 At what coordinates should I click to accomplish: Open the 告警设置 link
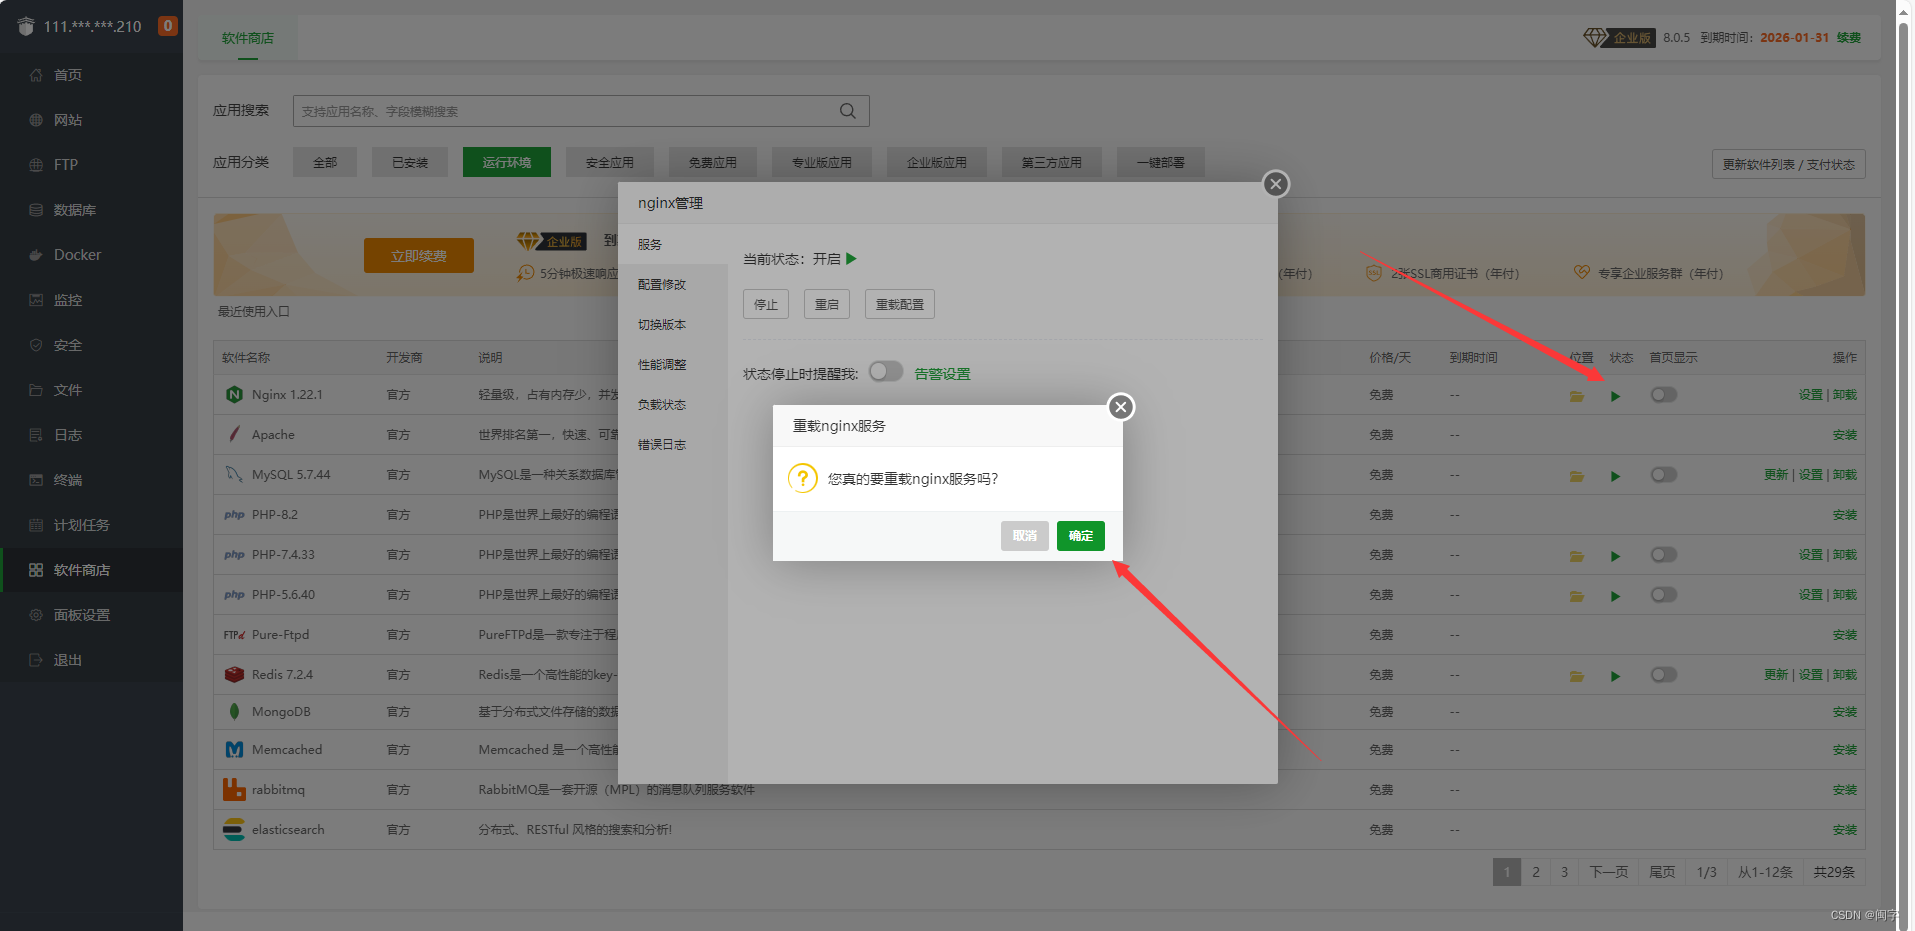(x=942, y=374)
